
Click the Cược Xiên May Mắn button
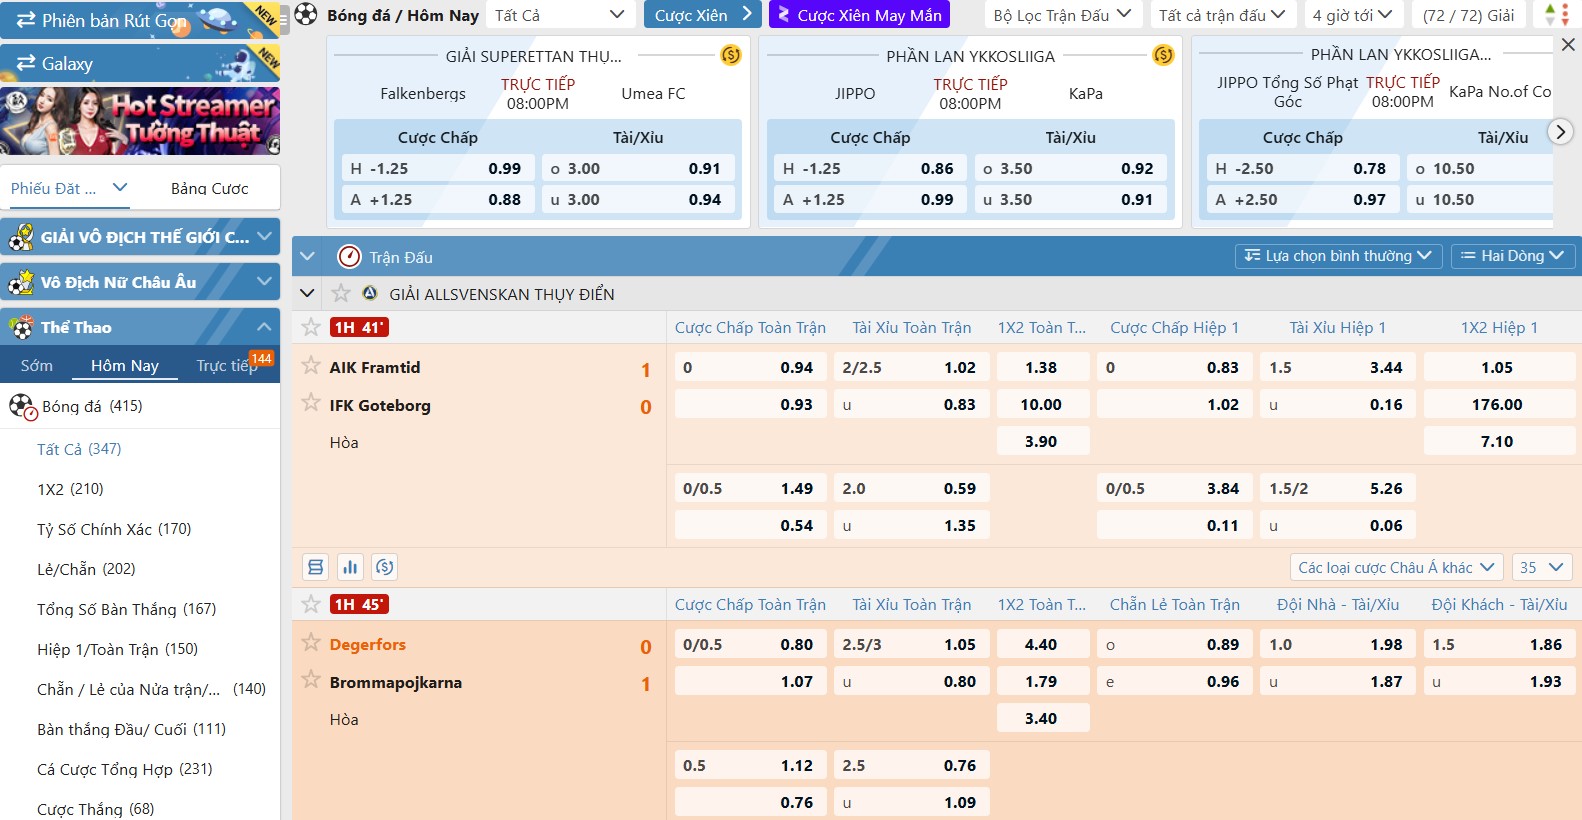pyautogui.click(x=859, y=15)
